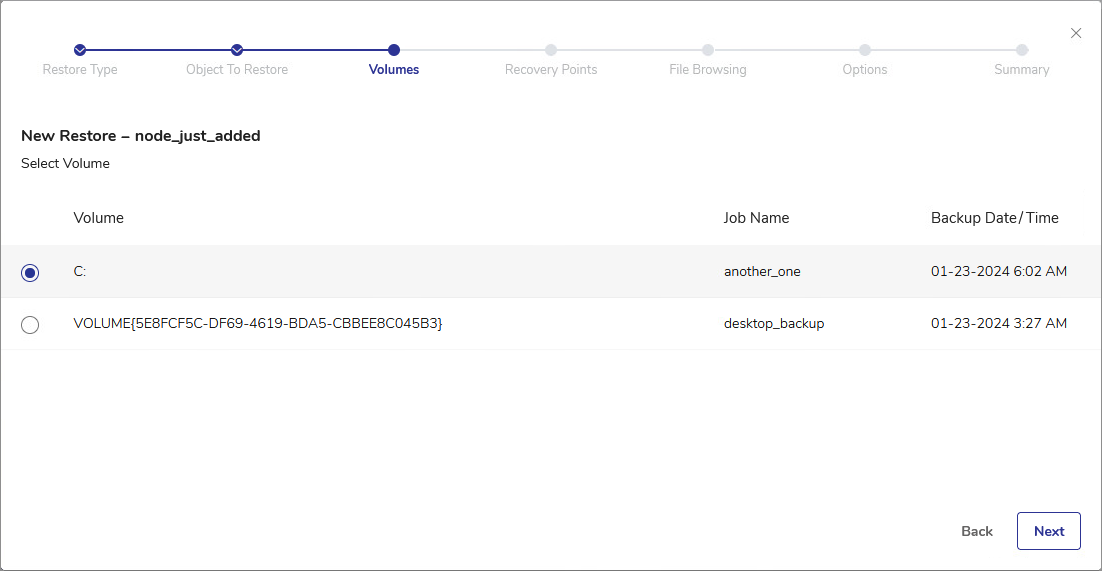Image resolution: width=1102 pixels, height=571 pixels.
Task: Click the Job Name column header
Action: (x=756, y=218)
